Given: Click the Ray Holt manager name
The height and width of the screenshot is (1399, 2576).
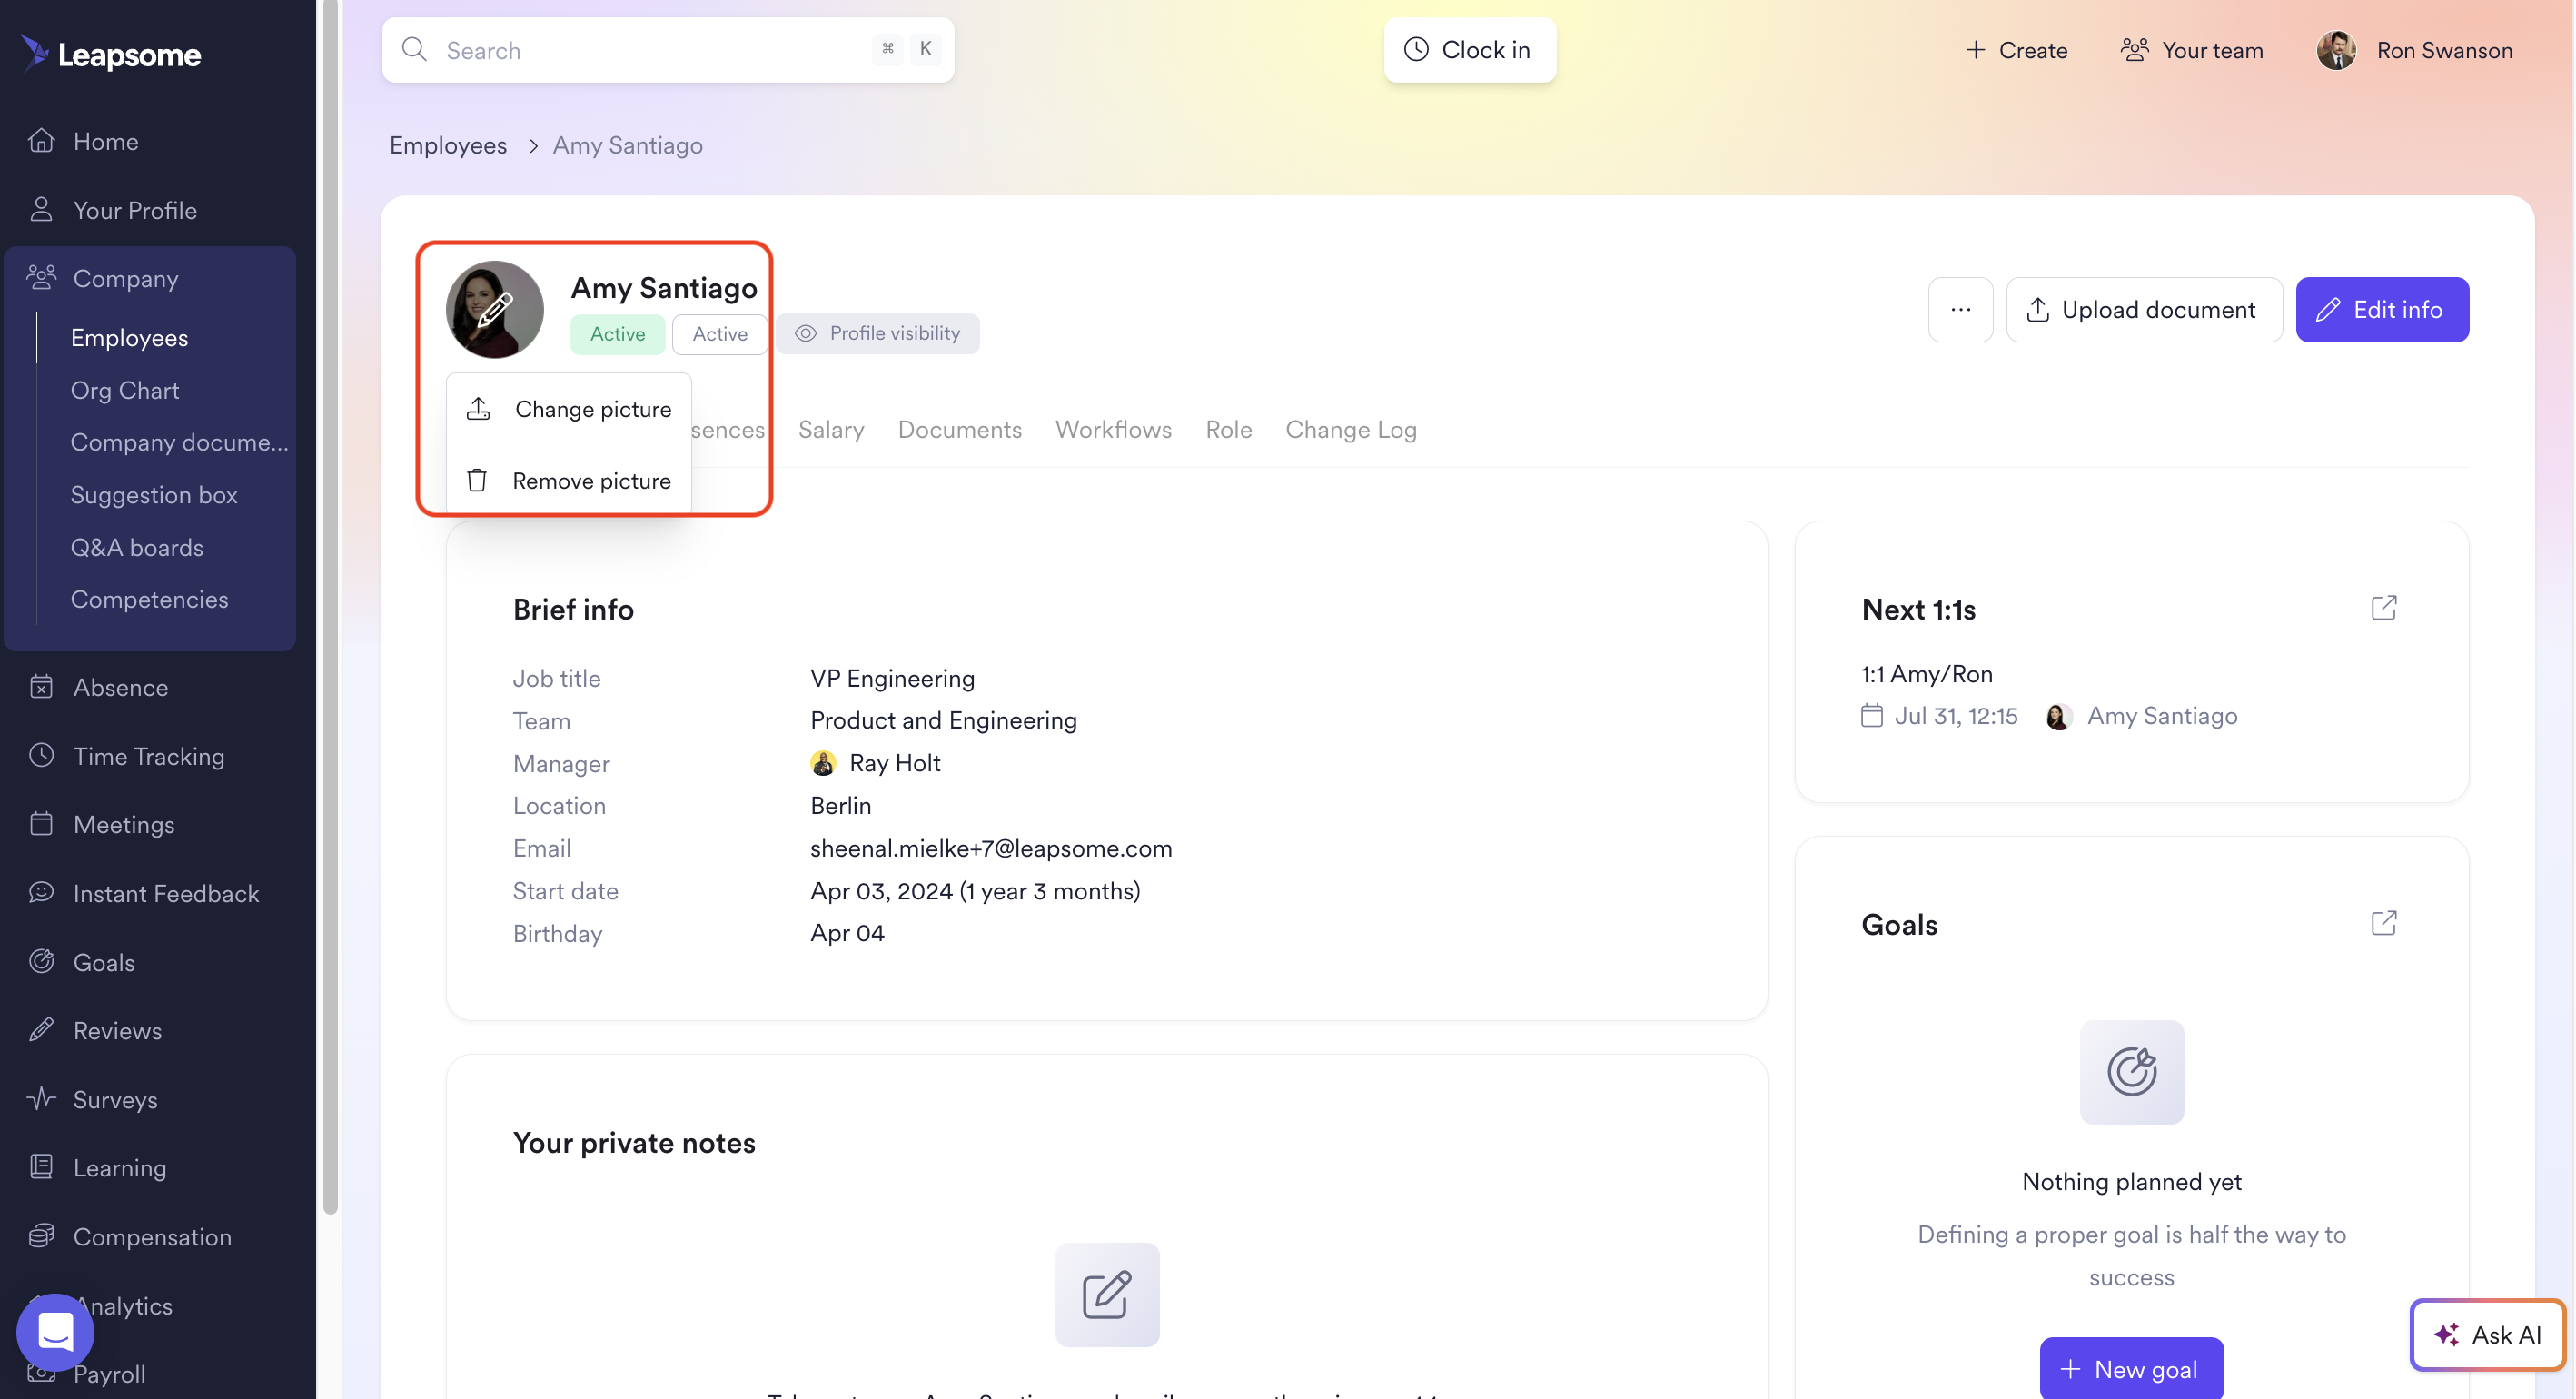Looking at the screenshot, I should coord(894,763).
